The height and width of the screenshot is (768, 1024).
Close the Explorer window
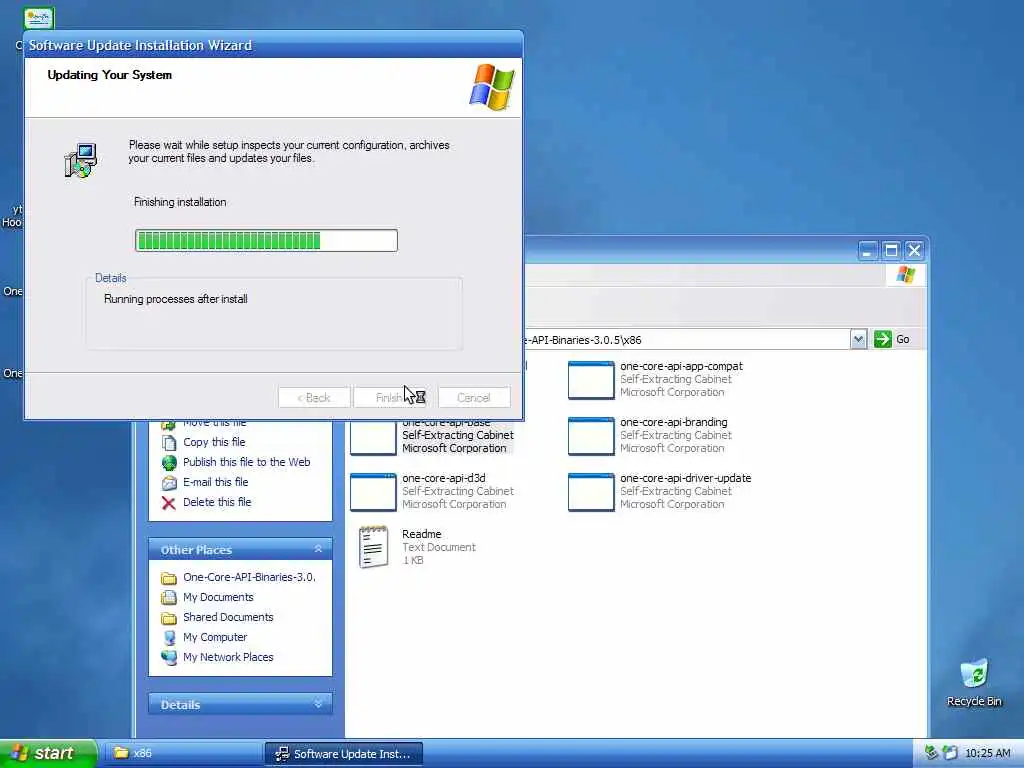(x=914, y=251)
